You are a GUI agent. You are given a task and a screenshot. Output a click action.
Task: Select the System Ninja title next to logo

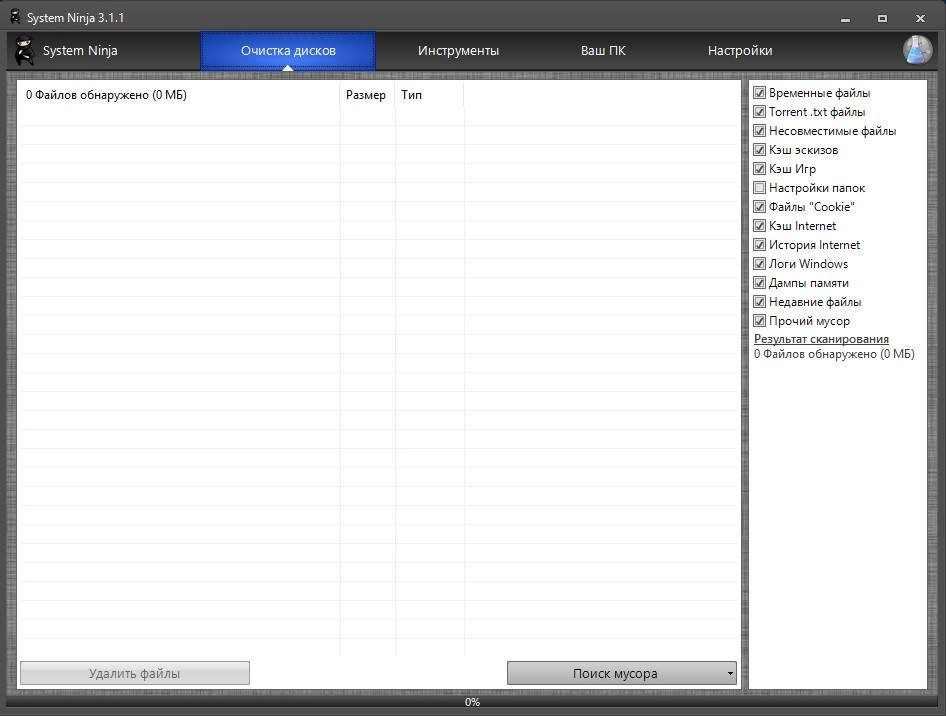[80, 51]
